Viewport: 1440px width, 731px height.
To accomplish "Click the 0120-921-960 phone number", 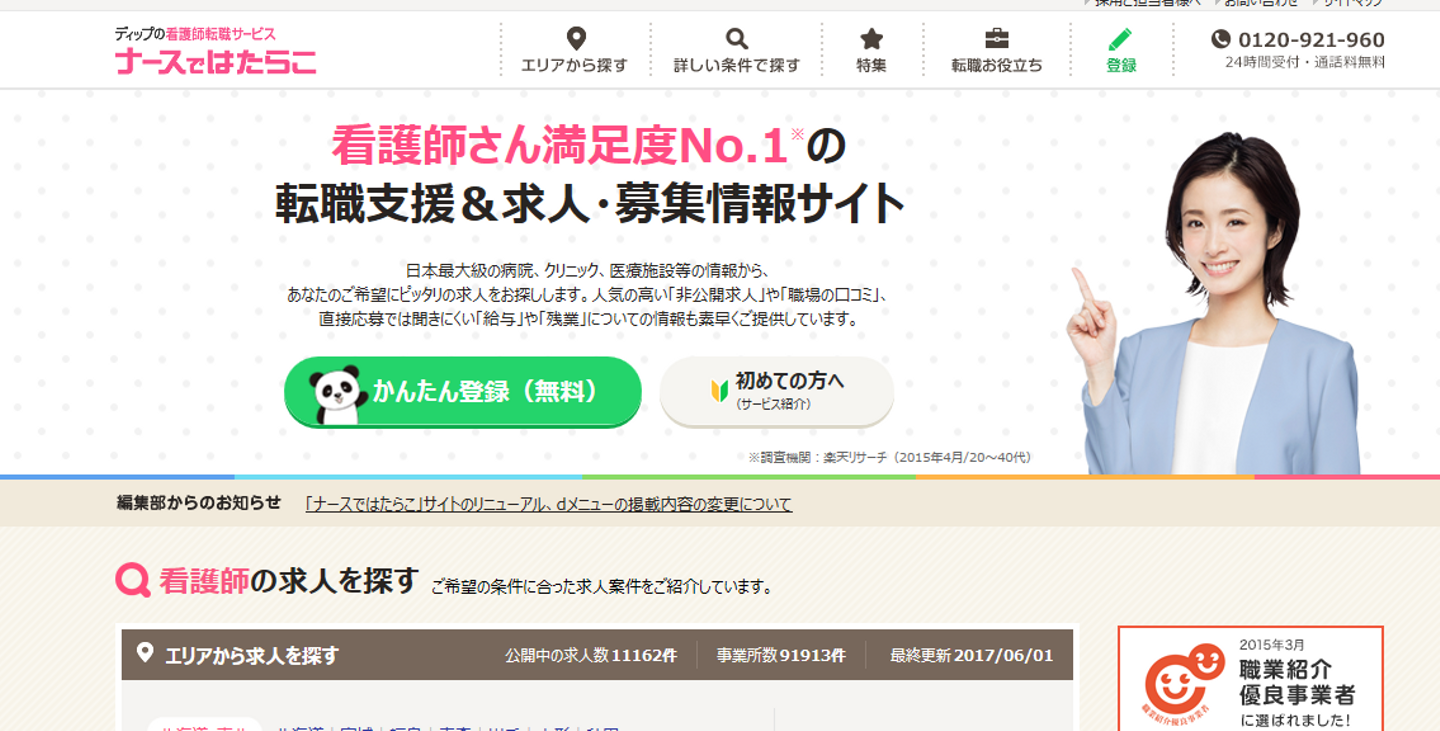I will [1311, 40].
